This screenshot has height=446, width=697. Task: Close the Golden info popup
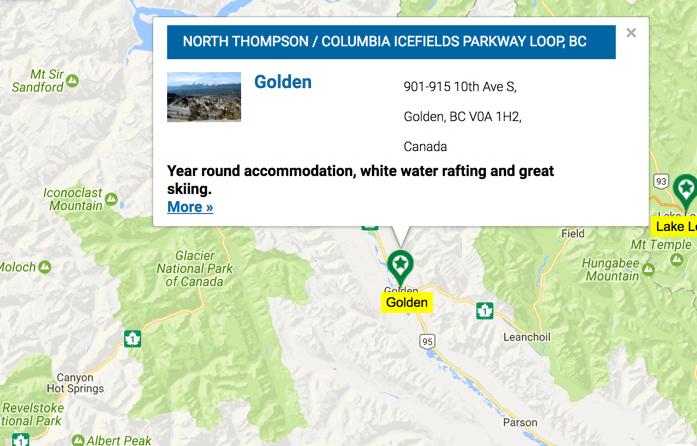point(631,33)
